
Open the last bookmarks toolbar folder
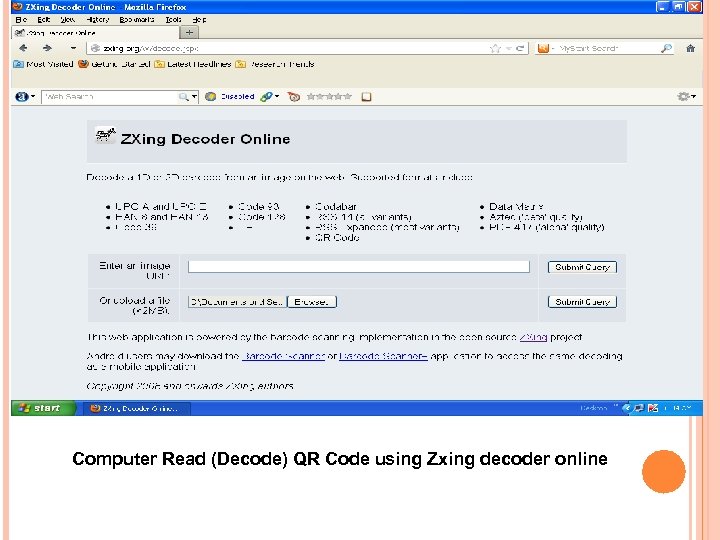point(275,64)
